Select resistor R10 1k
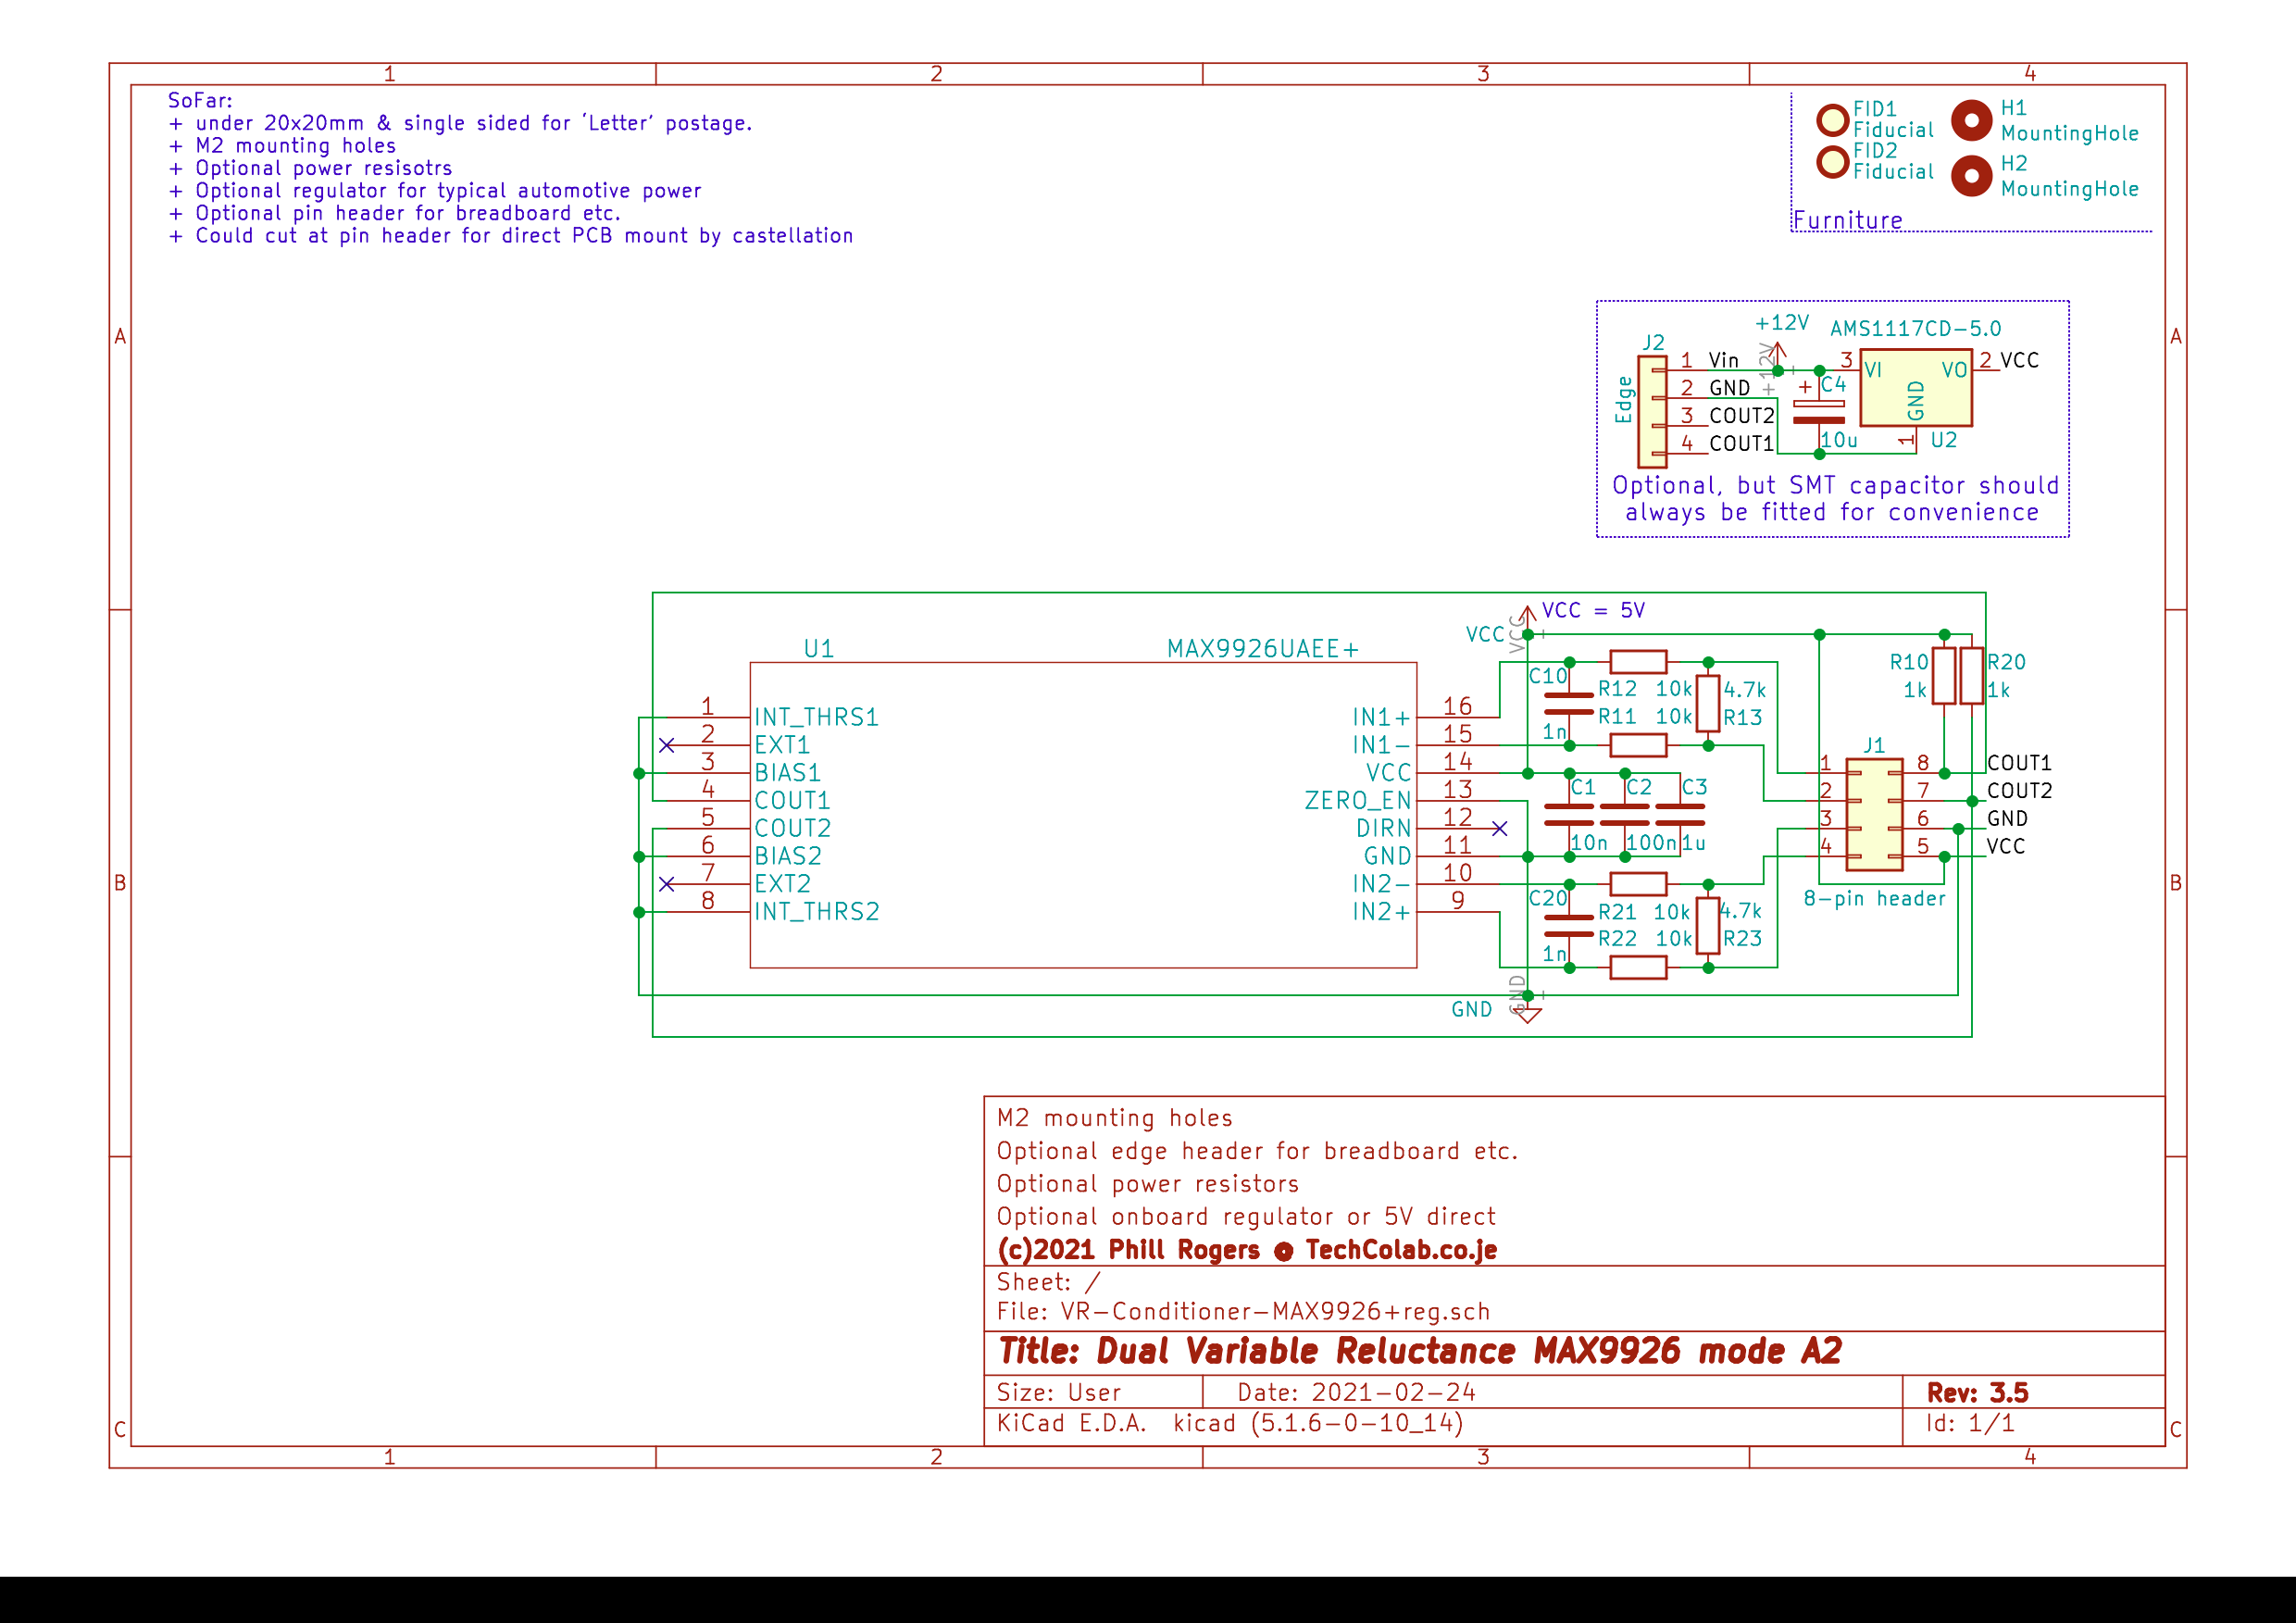 pyautogui.click(x=1943, y=676)
